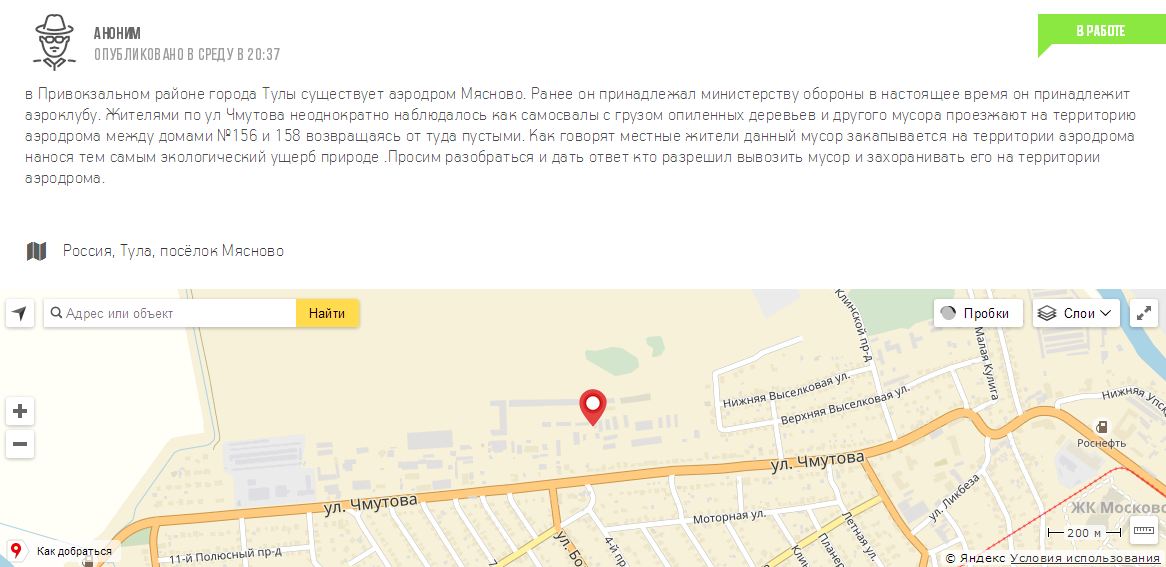Click the ЖК Московский label on map

1117,507
